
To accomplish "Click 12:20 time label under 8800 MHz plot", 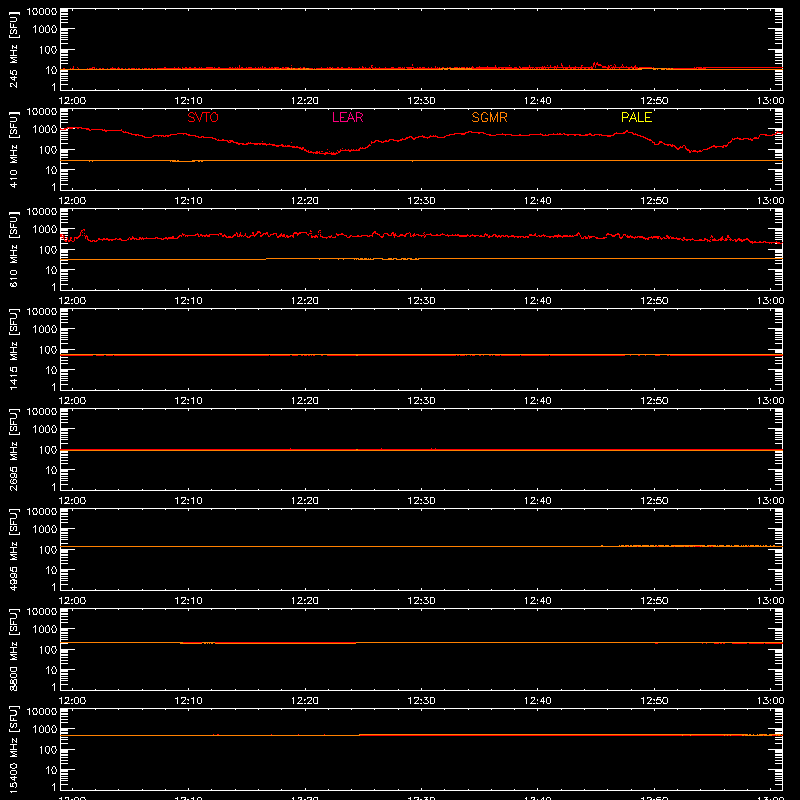I will pyautogui.click(x=305, y=701).
